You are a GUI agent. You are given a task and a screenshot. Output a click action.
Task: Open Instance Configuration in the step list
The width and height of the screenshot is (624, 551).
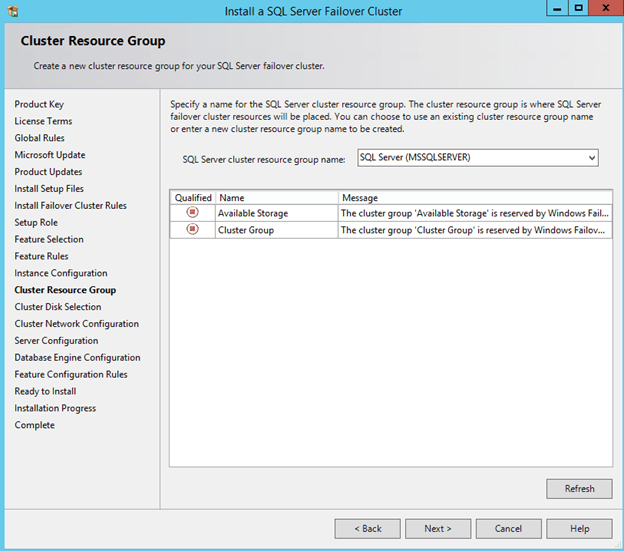click(x=61, y=273)
